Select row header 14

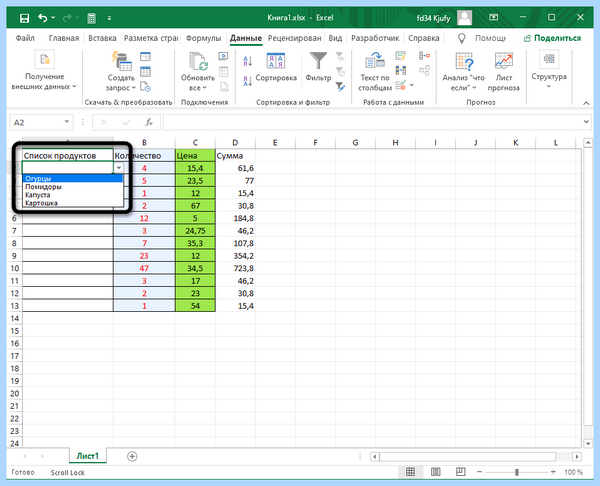coord(15,318)
